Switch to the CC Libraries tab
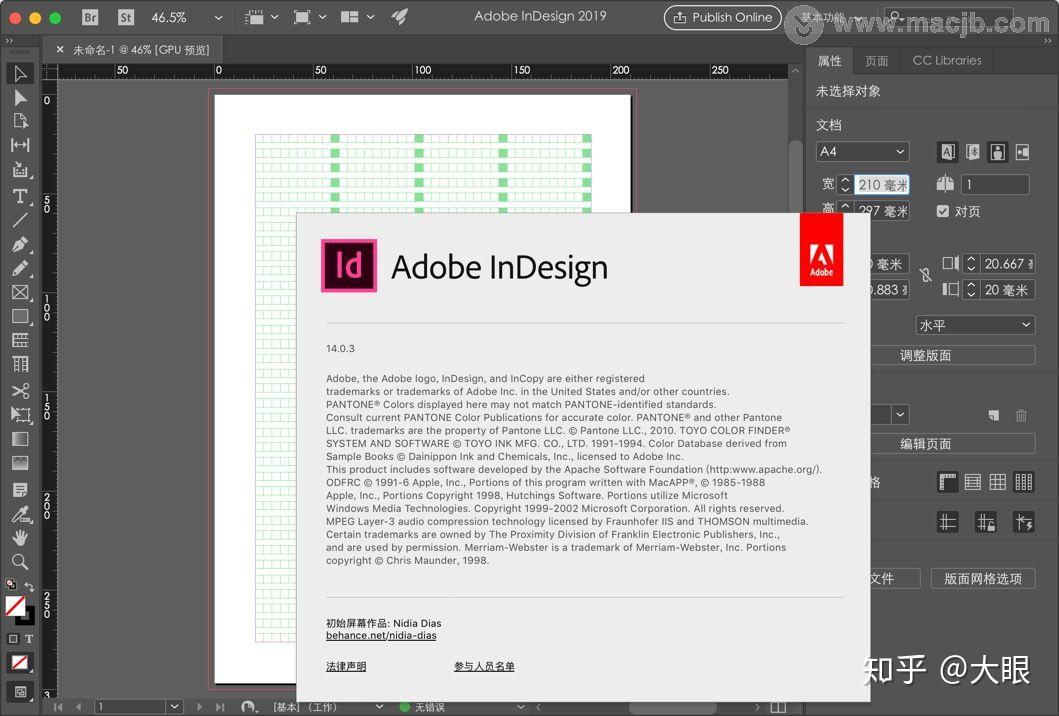Viewport: 1059px width, 716px height. pos(946,60)
